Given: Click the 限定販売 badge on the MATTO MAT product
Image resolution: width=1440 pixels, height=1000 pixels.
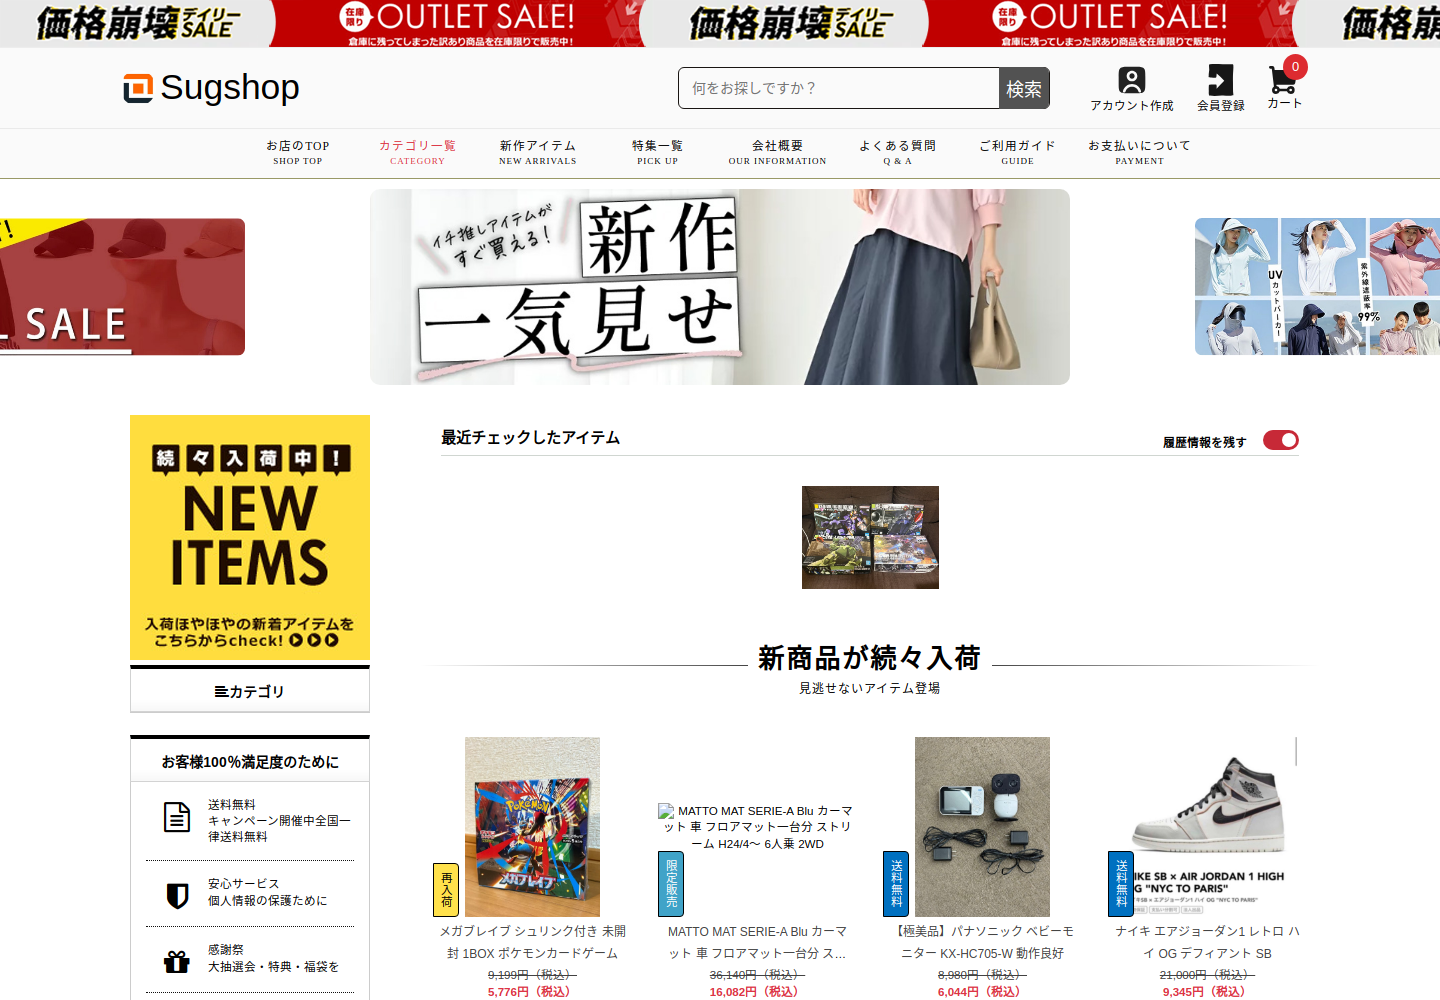Looking at the screenshot, I should [x=671, y=883].
